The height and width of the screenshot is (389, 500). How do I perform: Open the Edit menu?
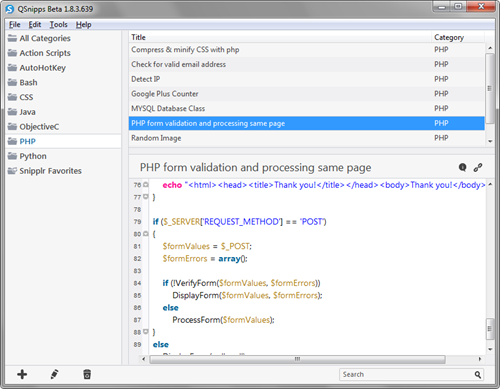pos(35,24)
